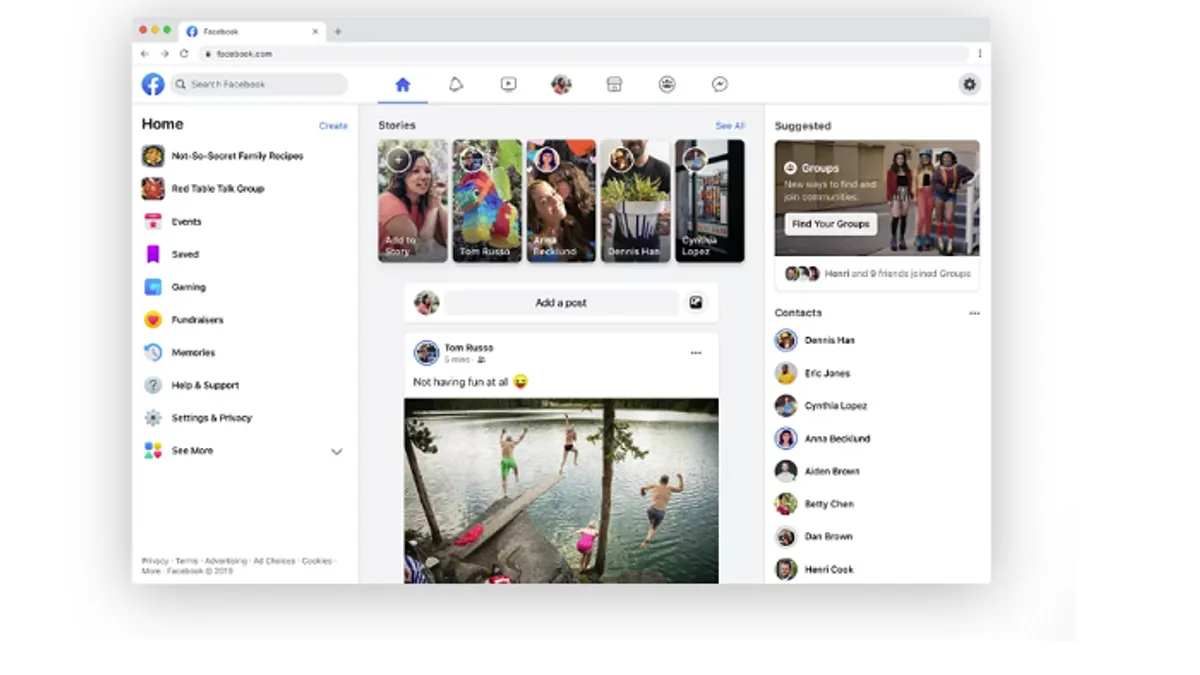Open the Watch video tab
The image size is (1200, 675).
click(509, 85)
